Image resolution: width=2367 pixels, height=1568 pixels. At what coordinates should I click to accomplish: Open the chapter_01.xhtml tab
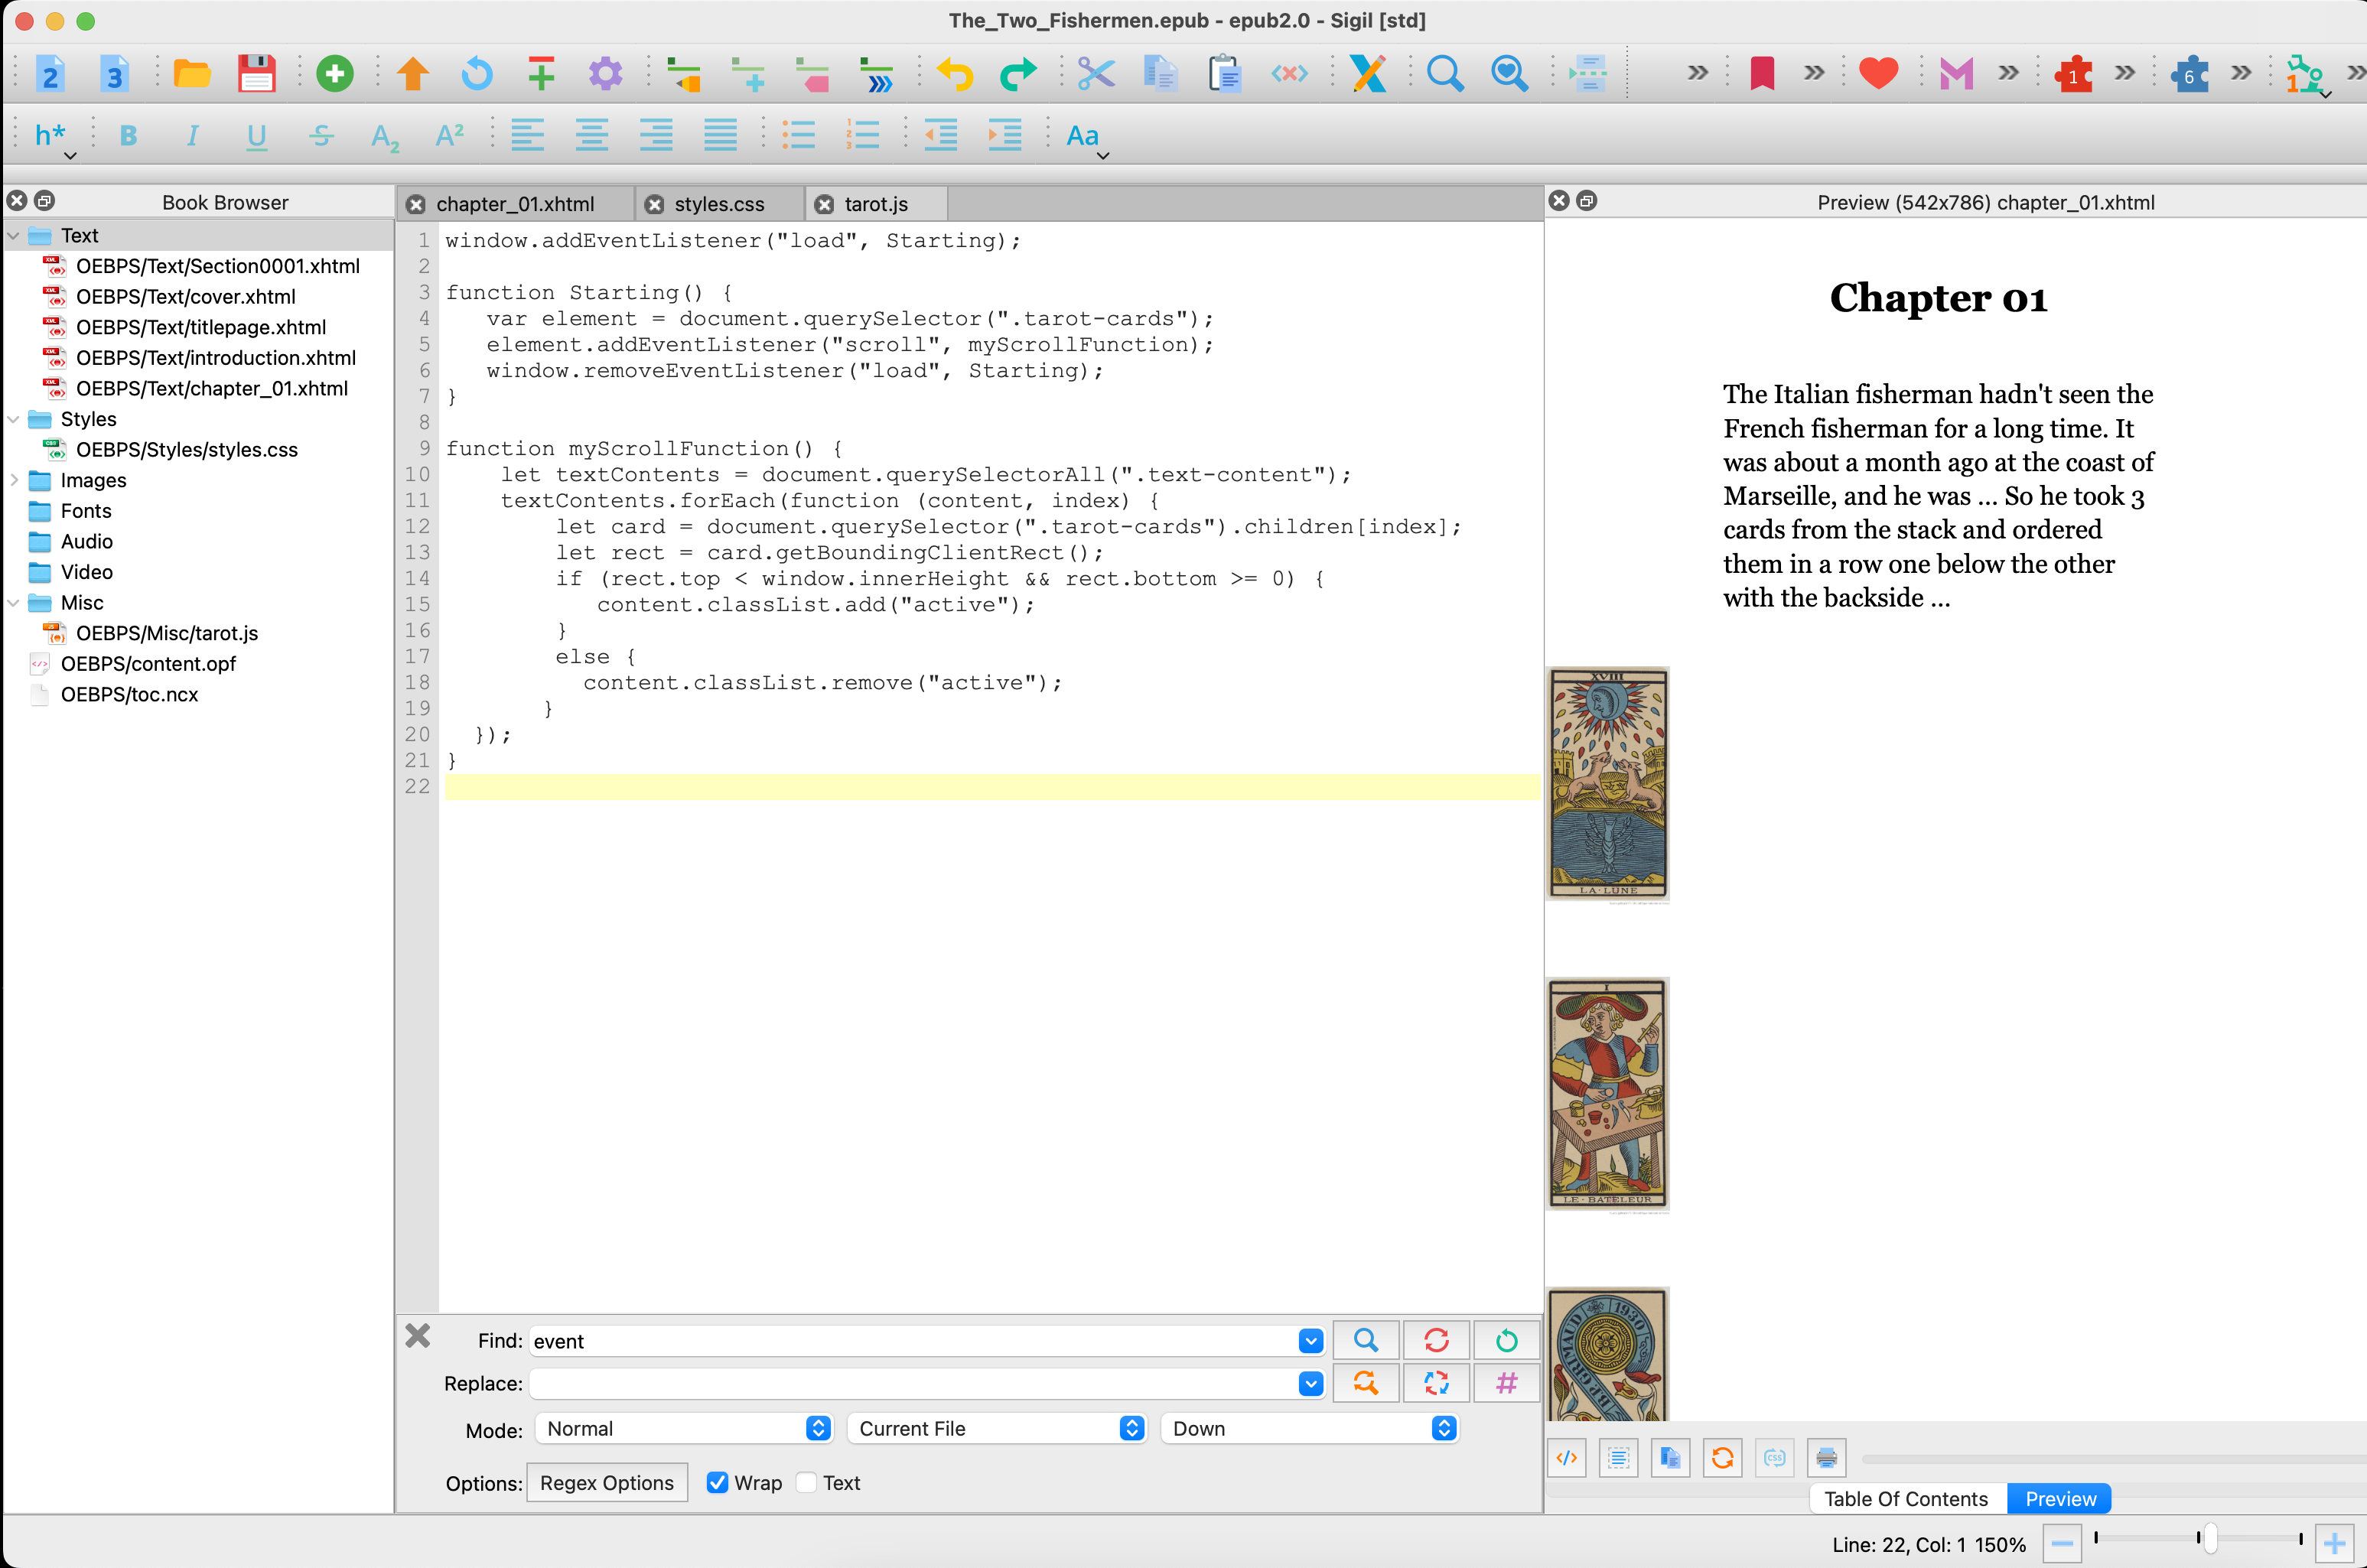click(x=514, y=204)
